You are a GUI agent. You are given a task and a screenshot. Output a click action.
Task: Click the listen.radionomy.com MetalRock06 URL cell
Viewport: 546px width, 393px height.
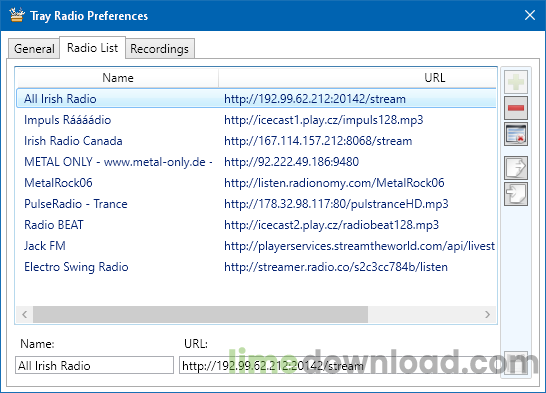tap(334, 183)
